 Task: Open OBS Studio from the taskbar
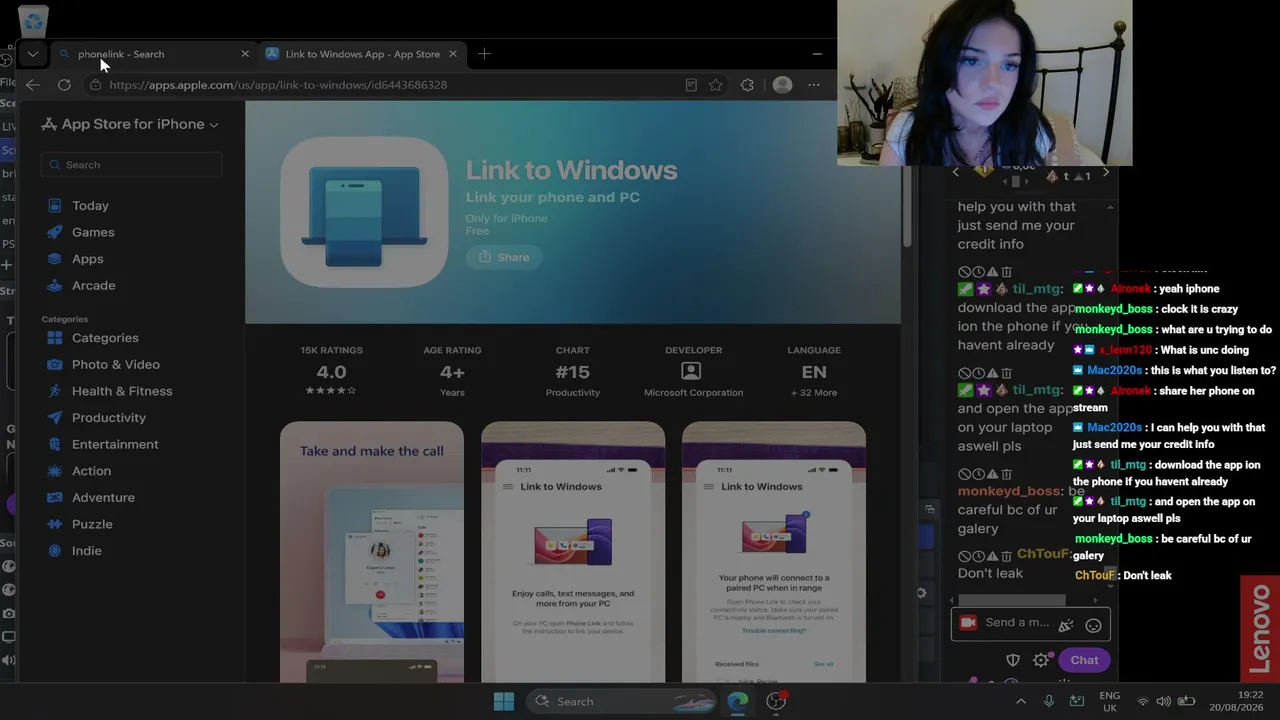776,701
